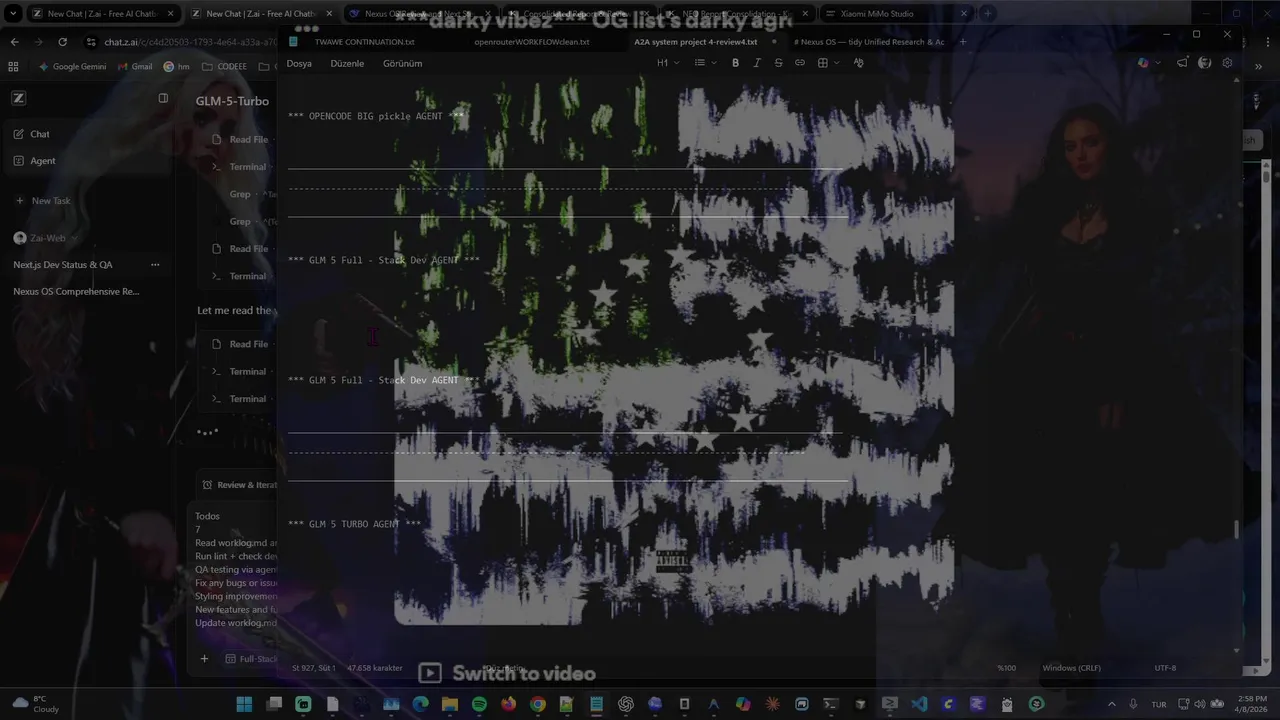
Task: Open the apps grid in bookmarks bar
Action: click(x=13, y=66)
